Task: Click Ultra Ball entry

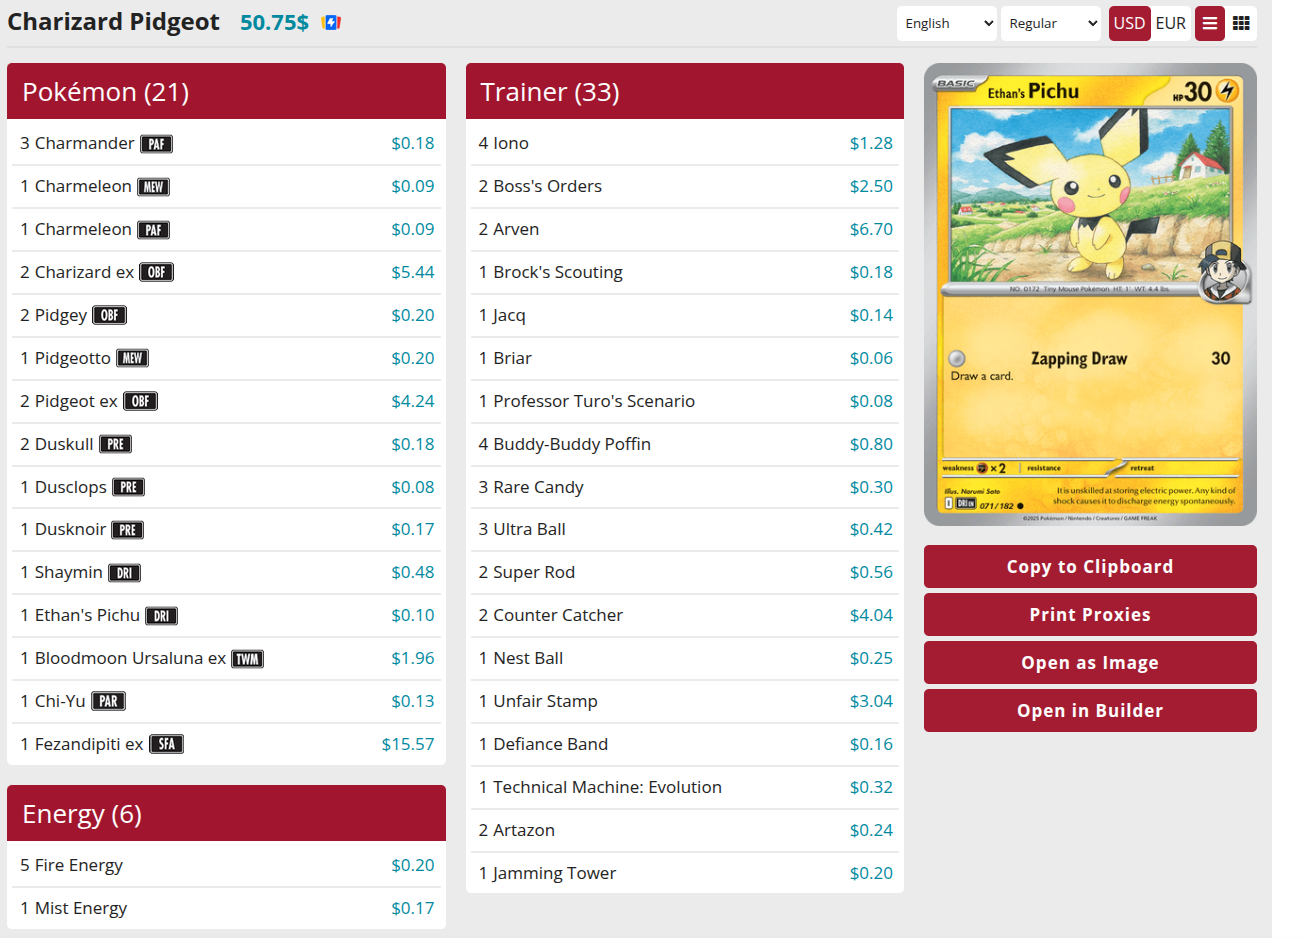Action: (x=685, y=530)
